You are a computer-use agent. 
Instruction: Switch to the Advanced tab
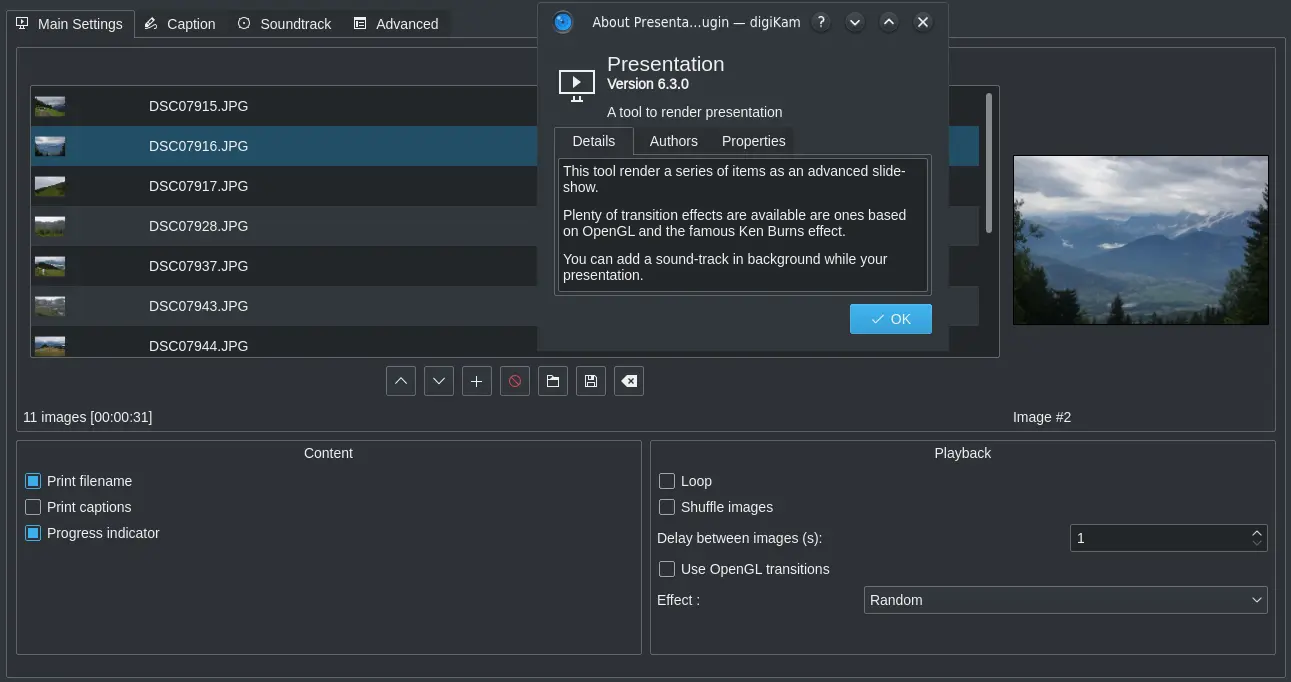coord(396,23)
